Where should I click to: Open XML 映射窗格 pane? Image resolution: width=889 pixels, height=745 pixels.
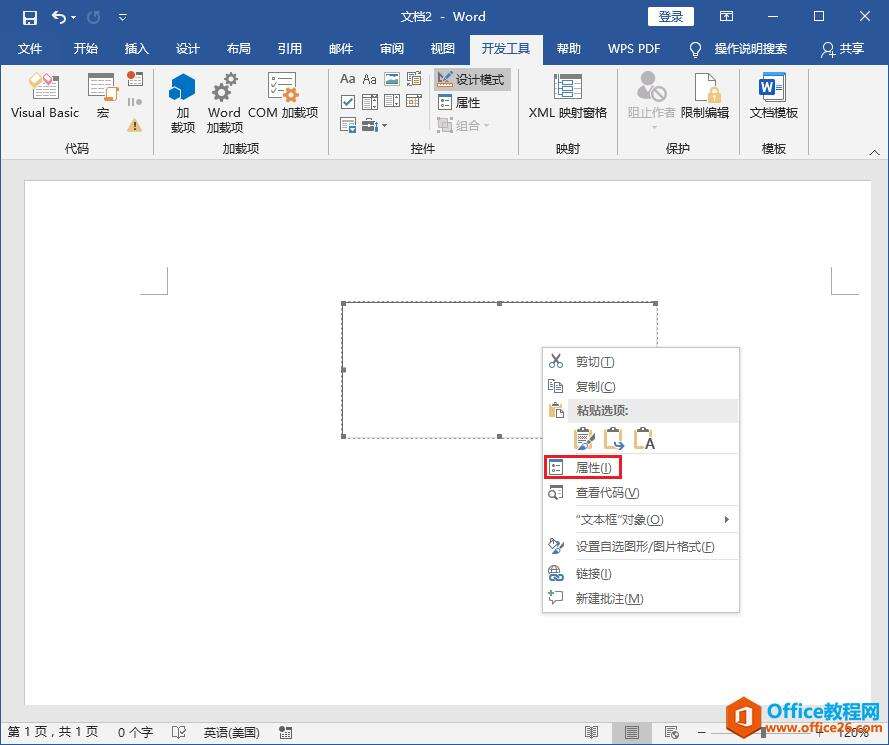(x=568, y=96)
